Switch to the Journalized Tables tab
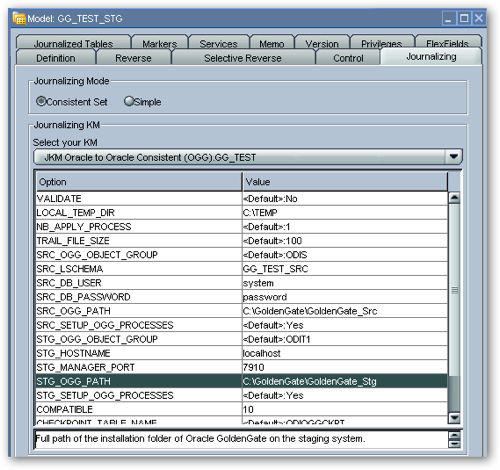The image size is (500, 470). point(73,42)
